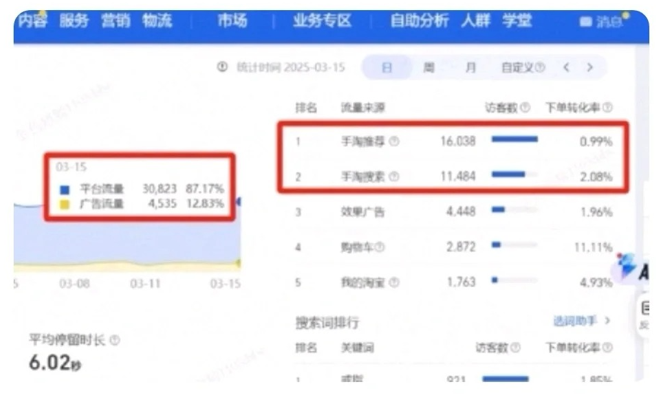Click the 手淘推荐 traffic source
This screenshot has width=656, height=398.
pos(363,141)
